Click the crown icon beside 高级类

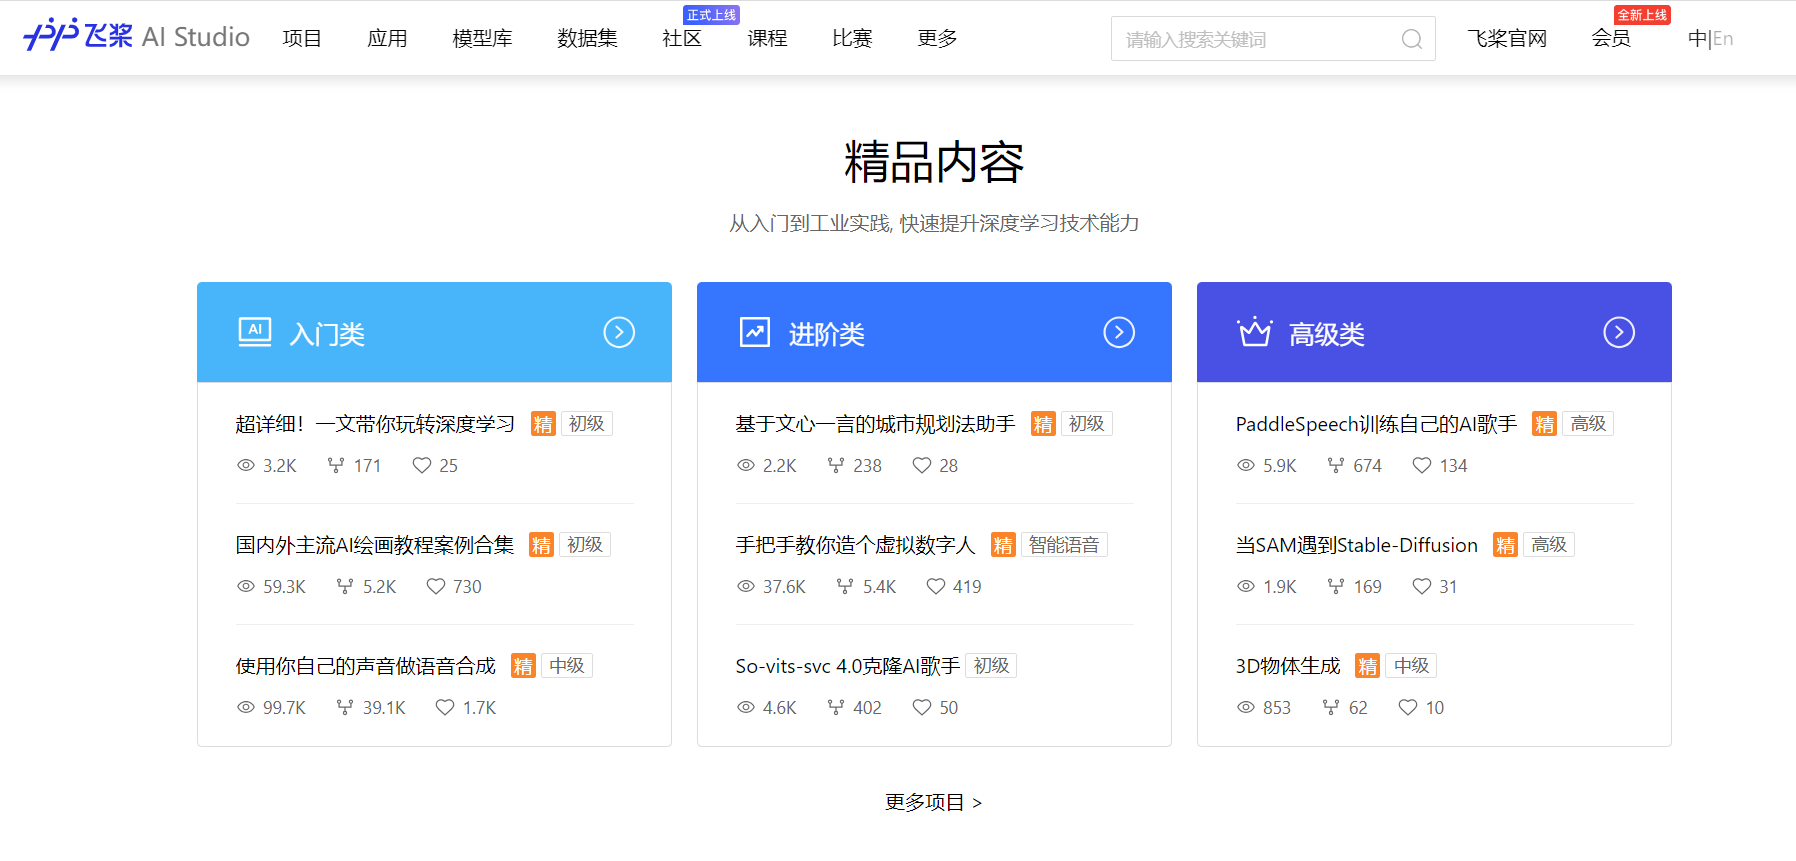1254,332
